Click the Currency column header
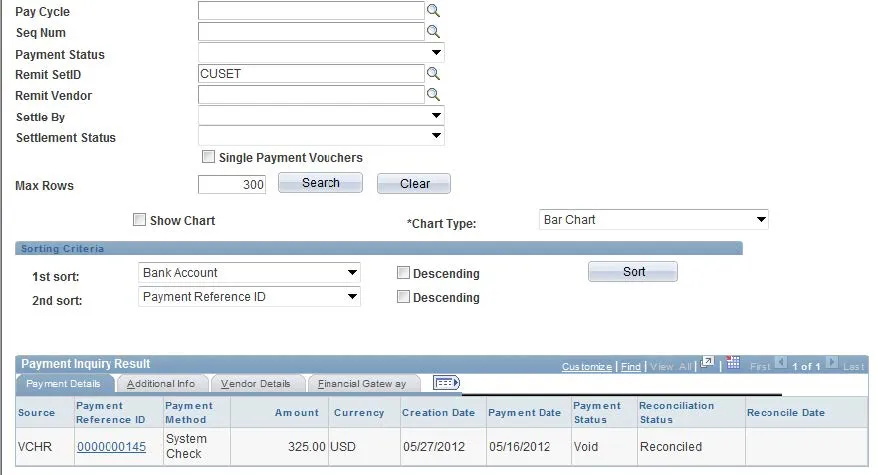878x475 pixels. (359, 412)
